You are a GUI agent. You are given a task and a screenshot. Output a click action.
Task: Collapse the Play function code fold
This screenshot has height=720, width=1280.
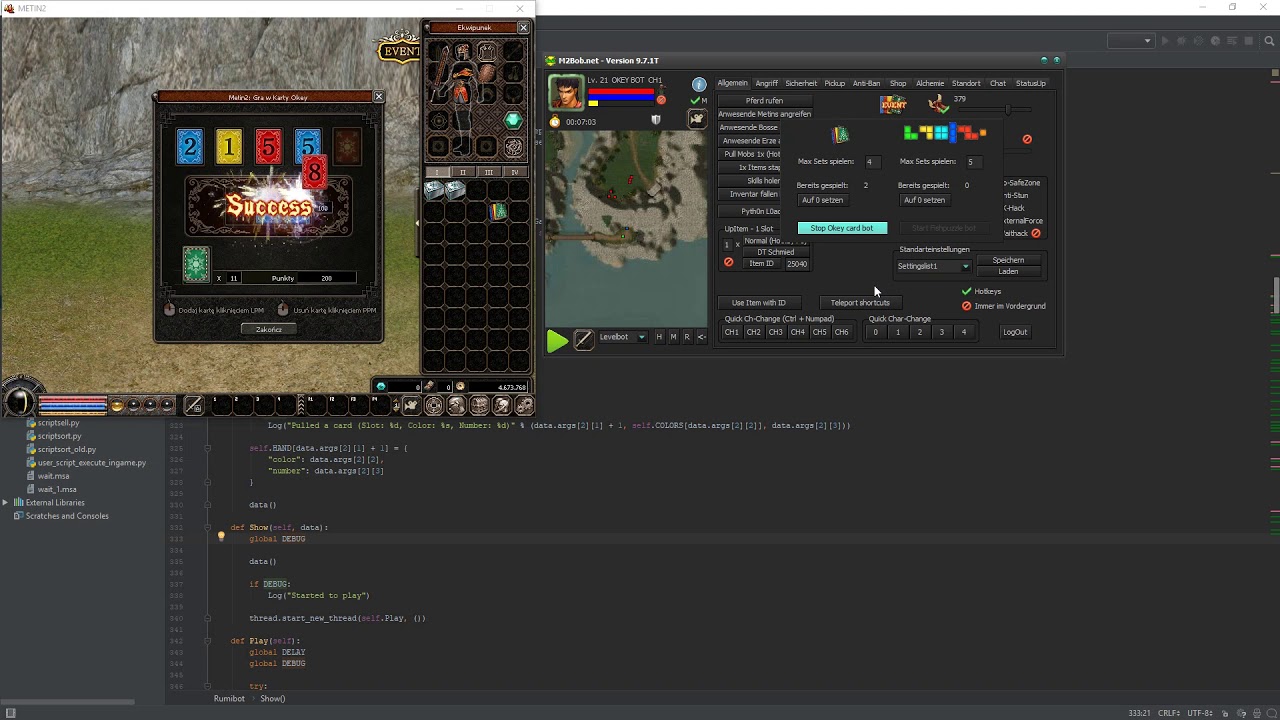[x=207, y=641]
